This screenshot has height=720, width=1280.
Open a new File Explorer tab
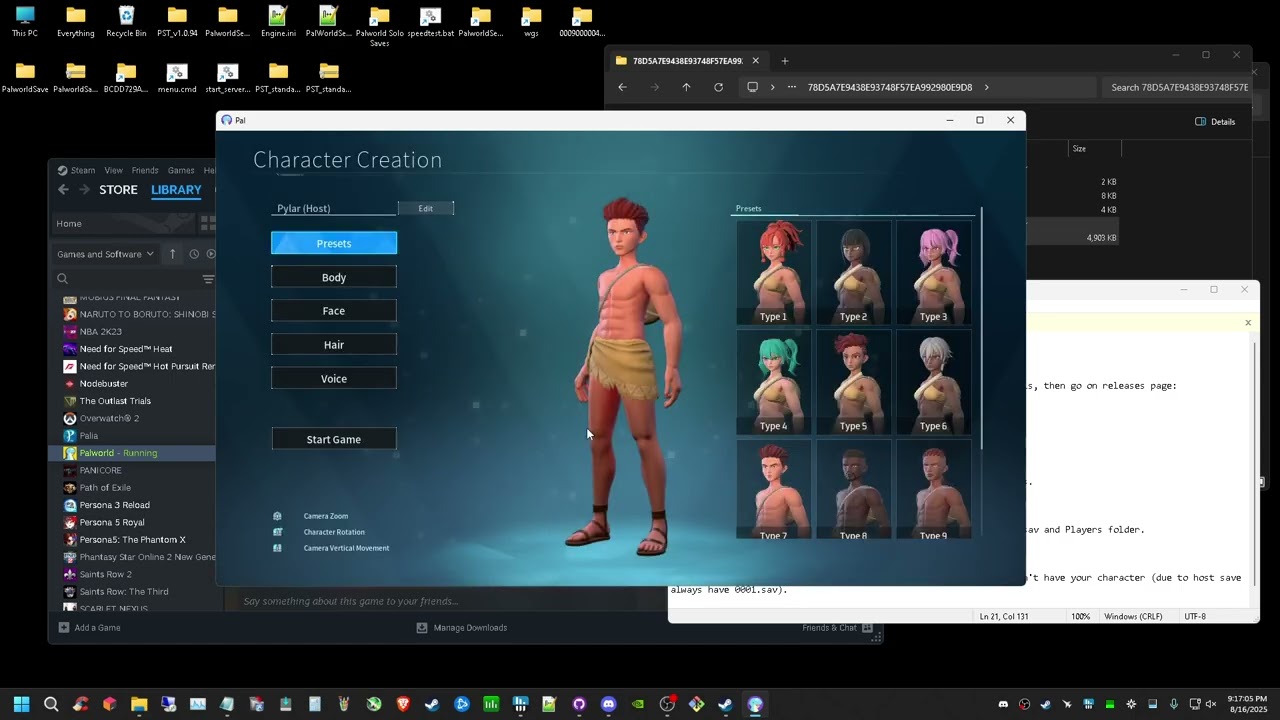pos(785,61)
